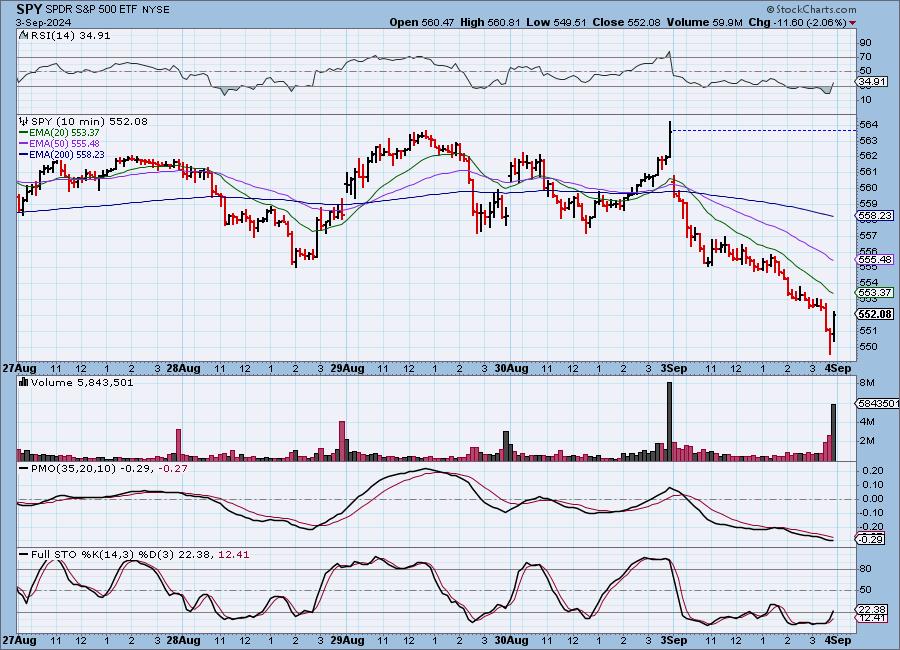
Task: Click the 564 price axis label
Action: 869,125
